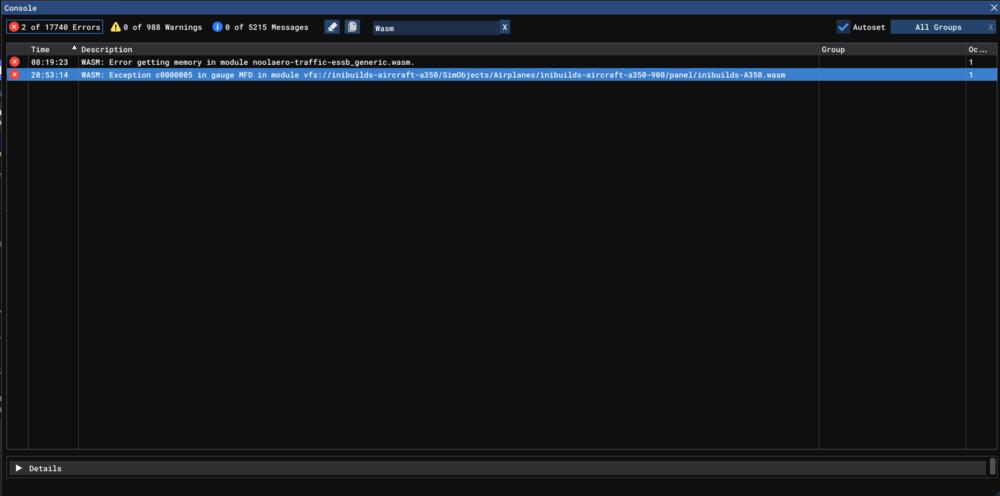Toggle the 988 Warnings filter
Image resolution: width=1000 pixels, height=496 pixels.
[155, 27]
